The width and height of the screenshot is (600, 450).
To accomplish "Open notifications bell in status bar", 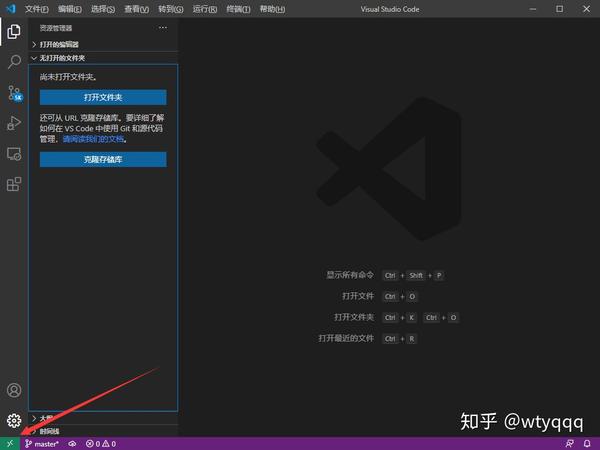I will click(x=587, y=443).
